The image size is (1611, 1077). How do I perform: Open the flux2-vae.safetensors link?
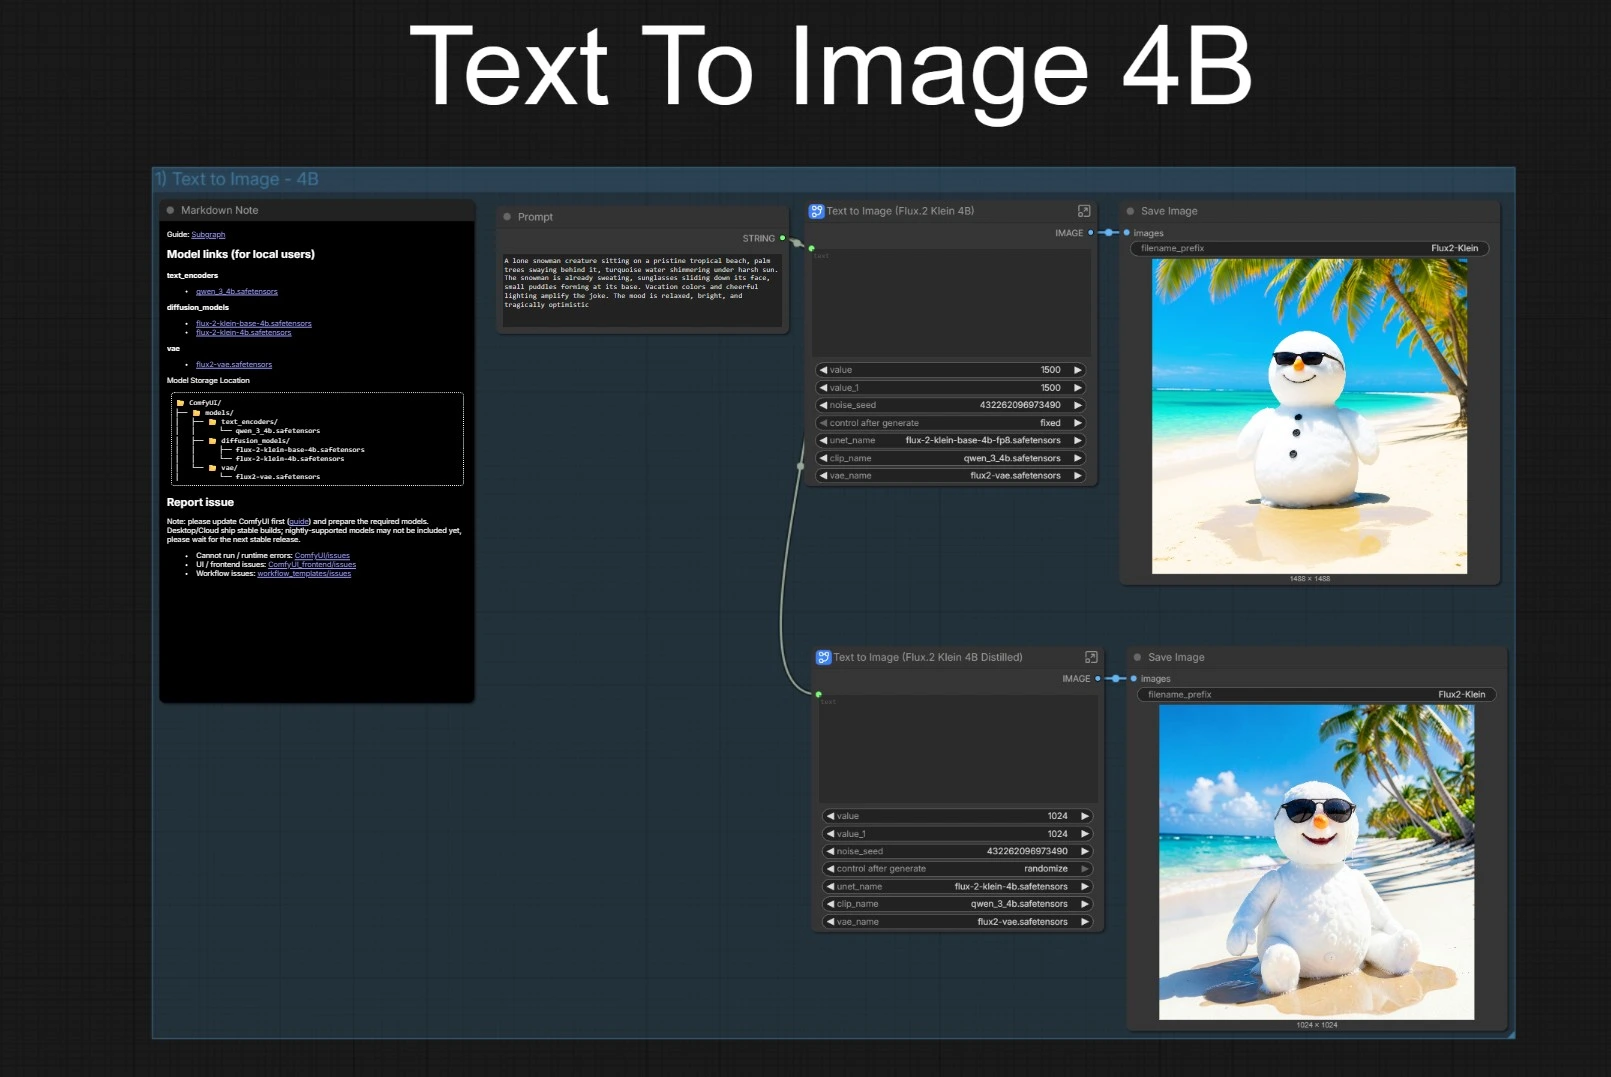coord(234,365)
